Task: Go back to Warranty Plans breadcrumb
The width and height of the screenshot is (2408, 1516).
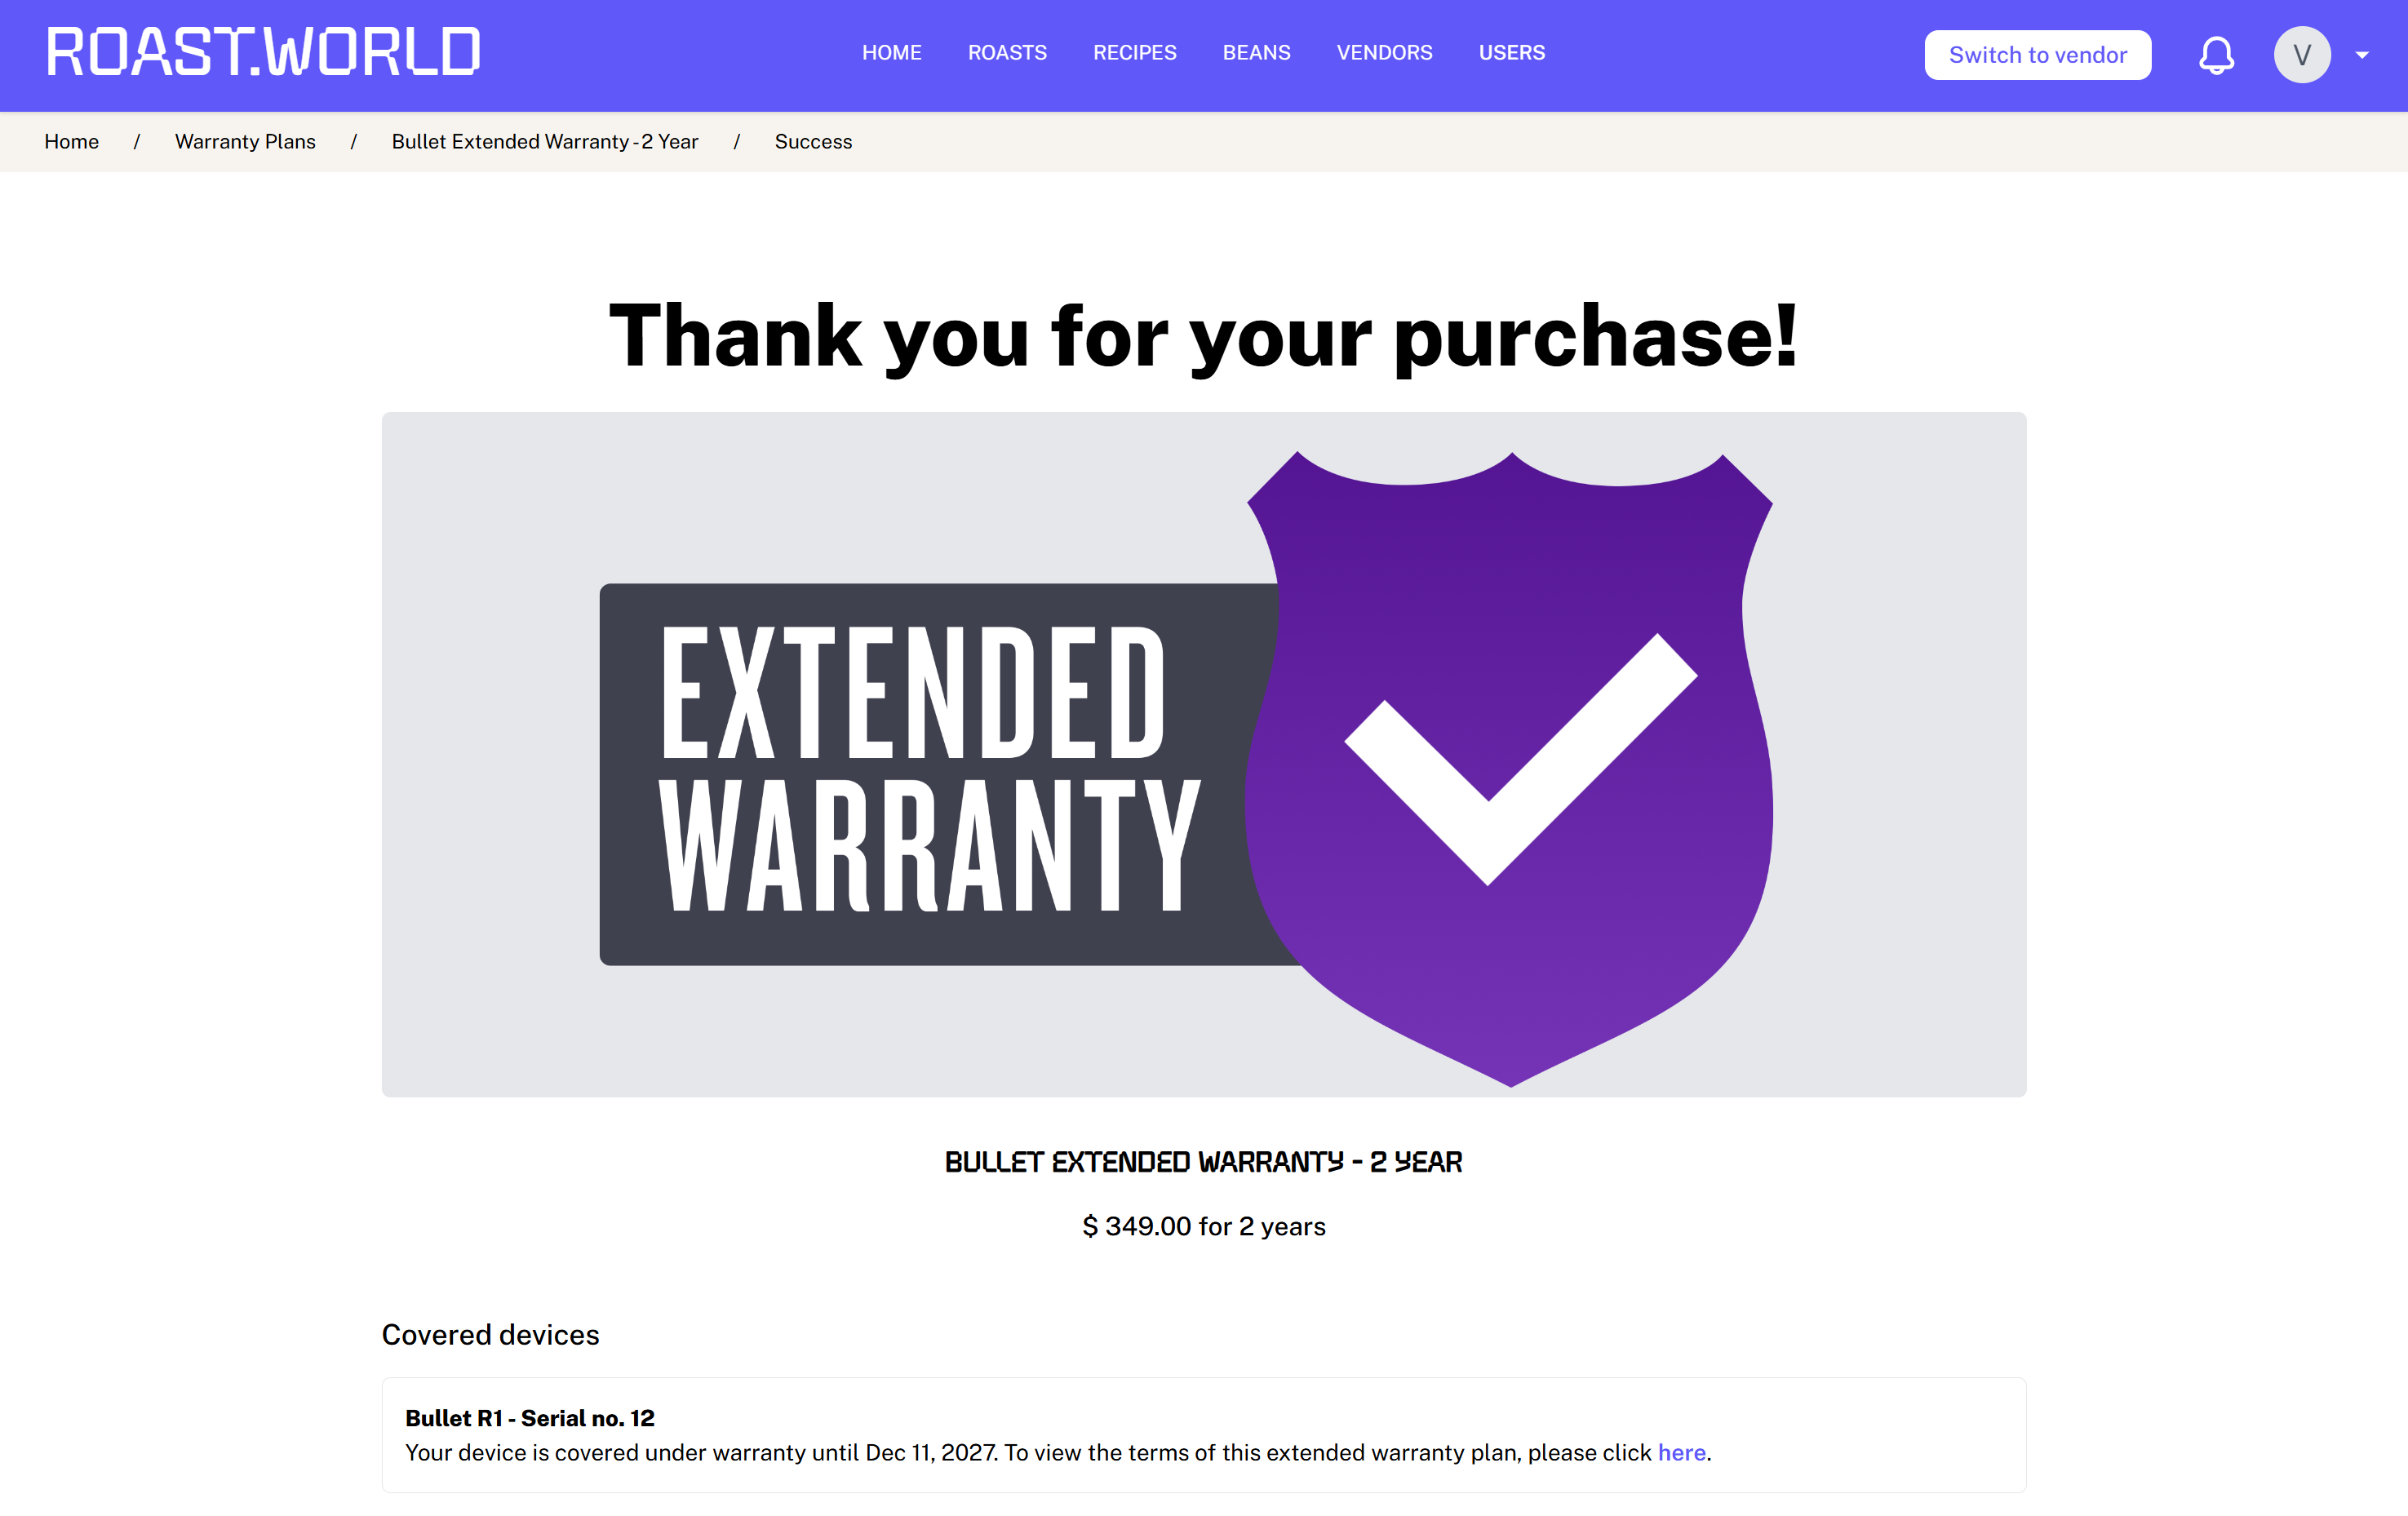Action: [x=245, y=142]
